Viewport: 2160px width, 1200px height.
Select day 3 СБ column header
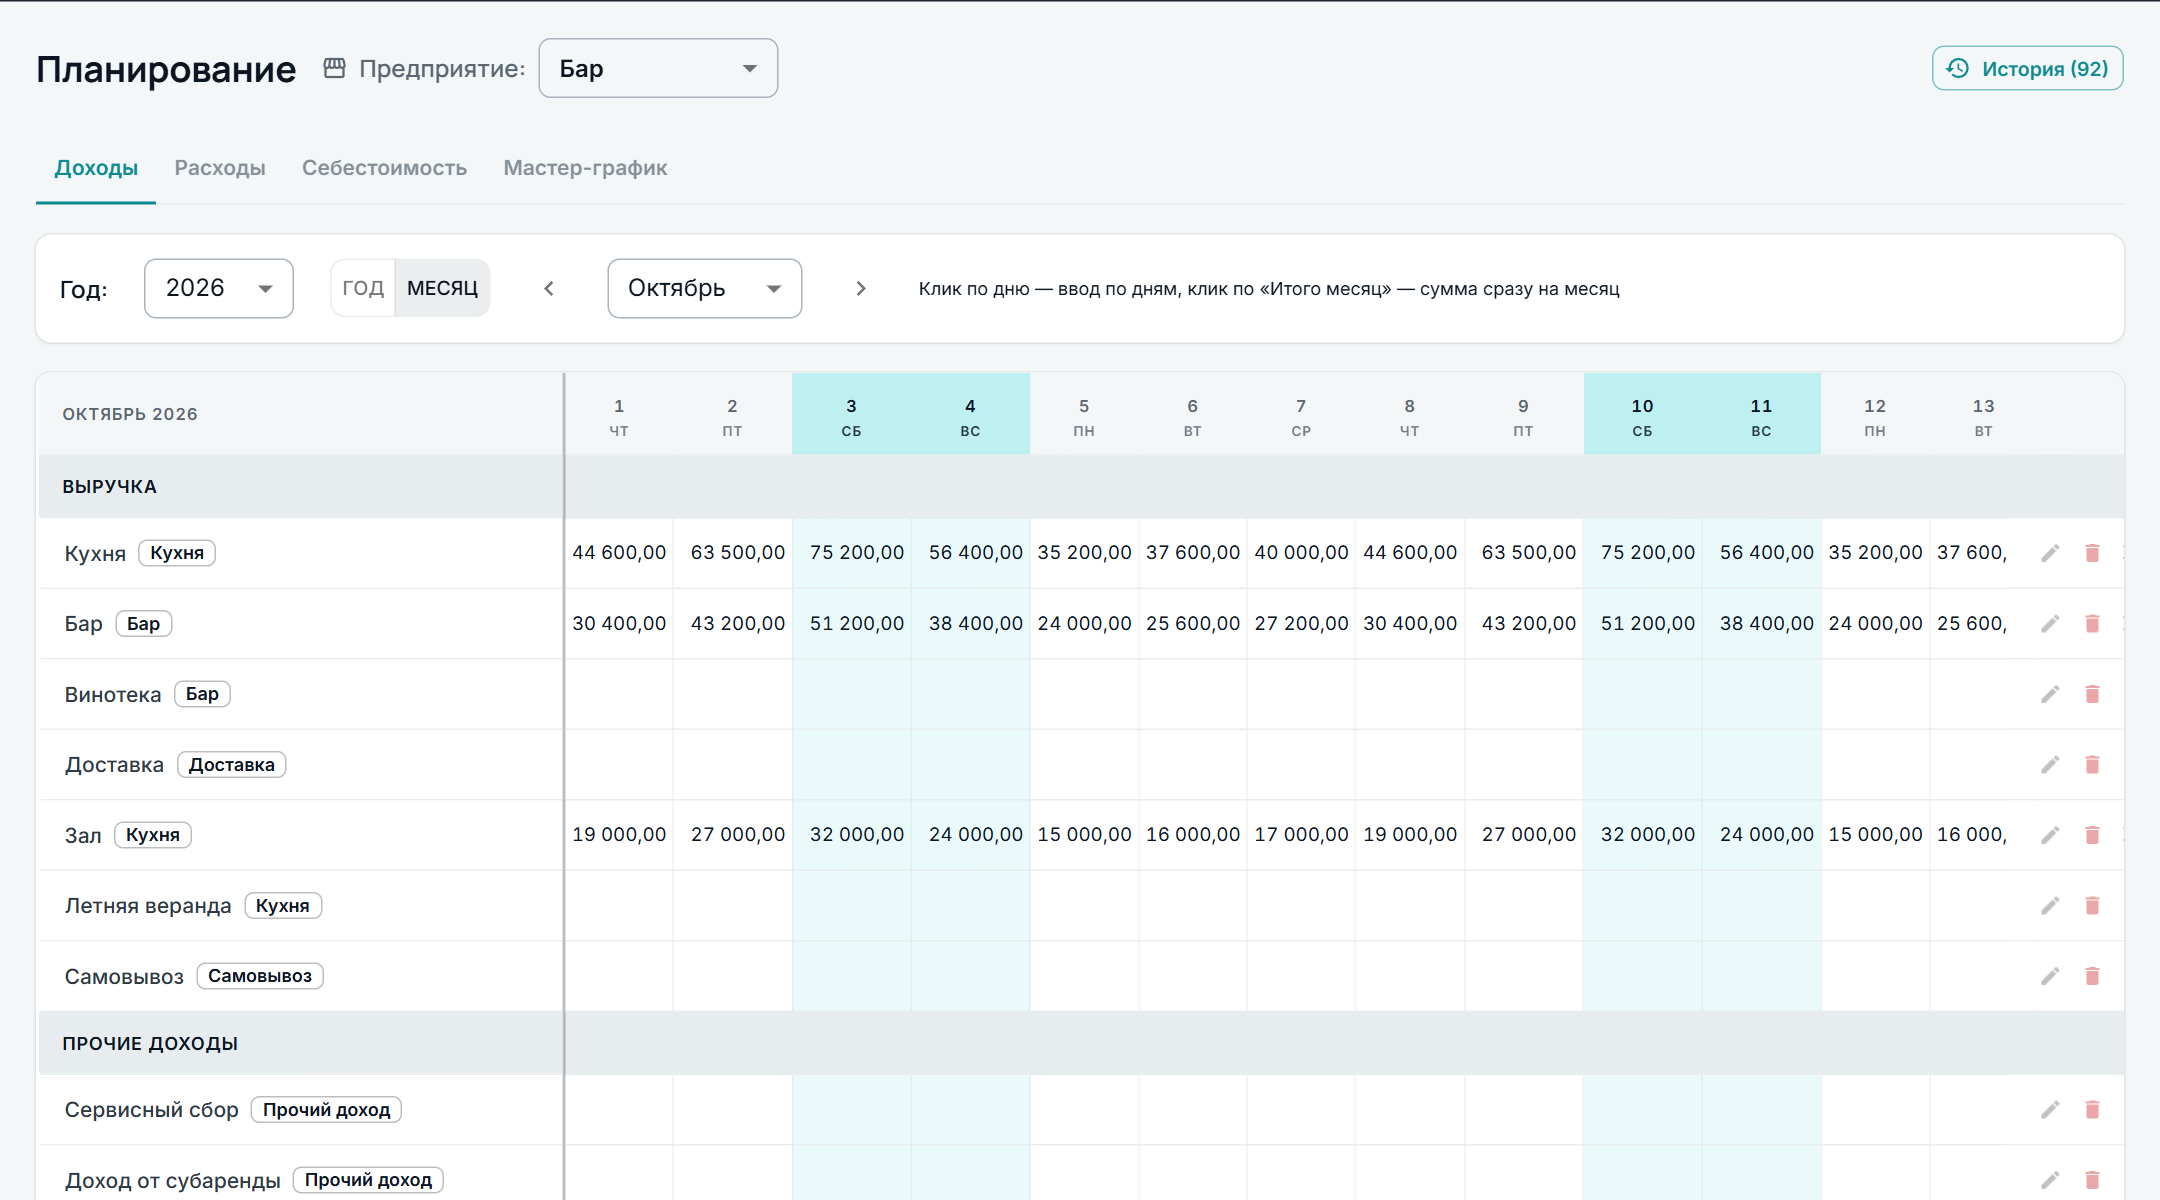pyautogui.click(x=851, y=415)
